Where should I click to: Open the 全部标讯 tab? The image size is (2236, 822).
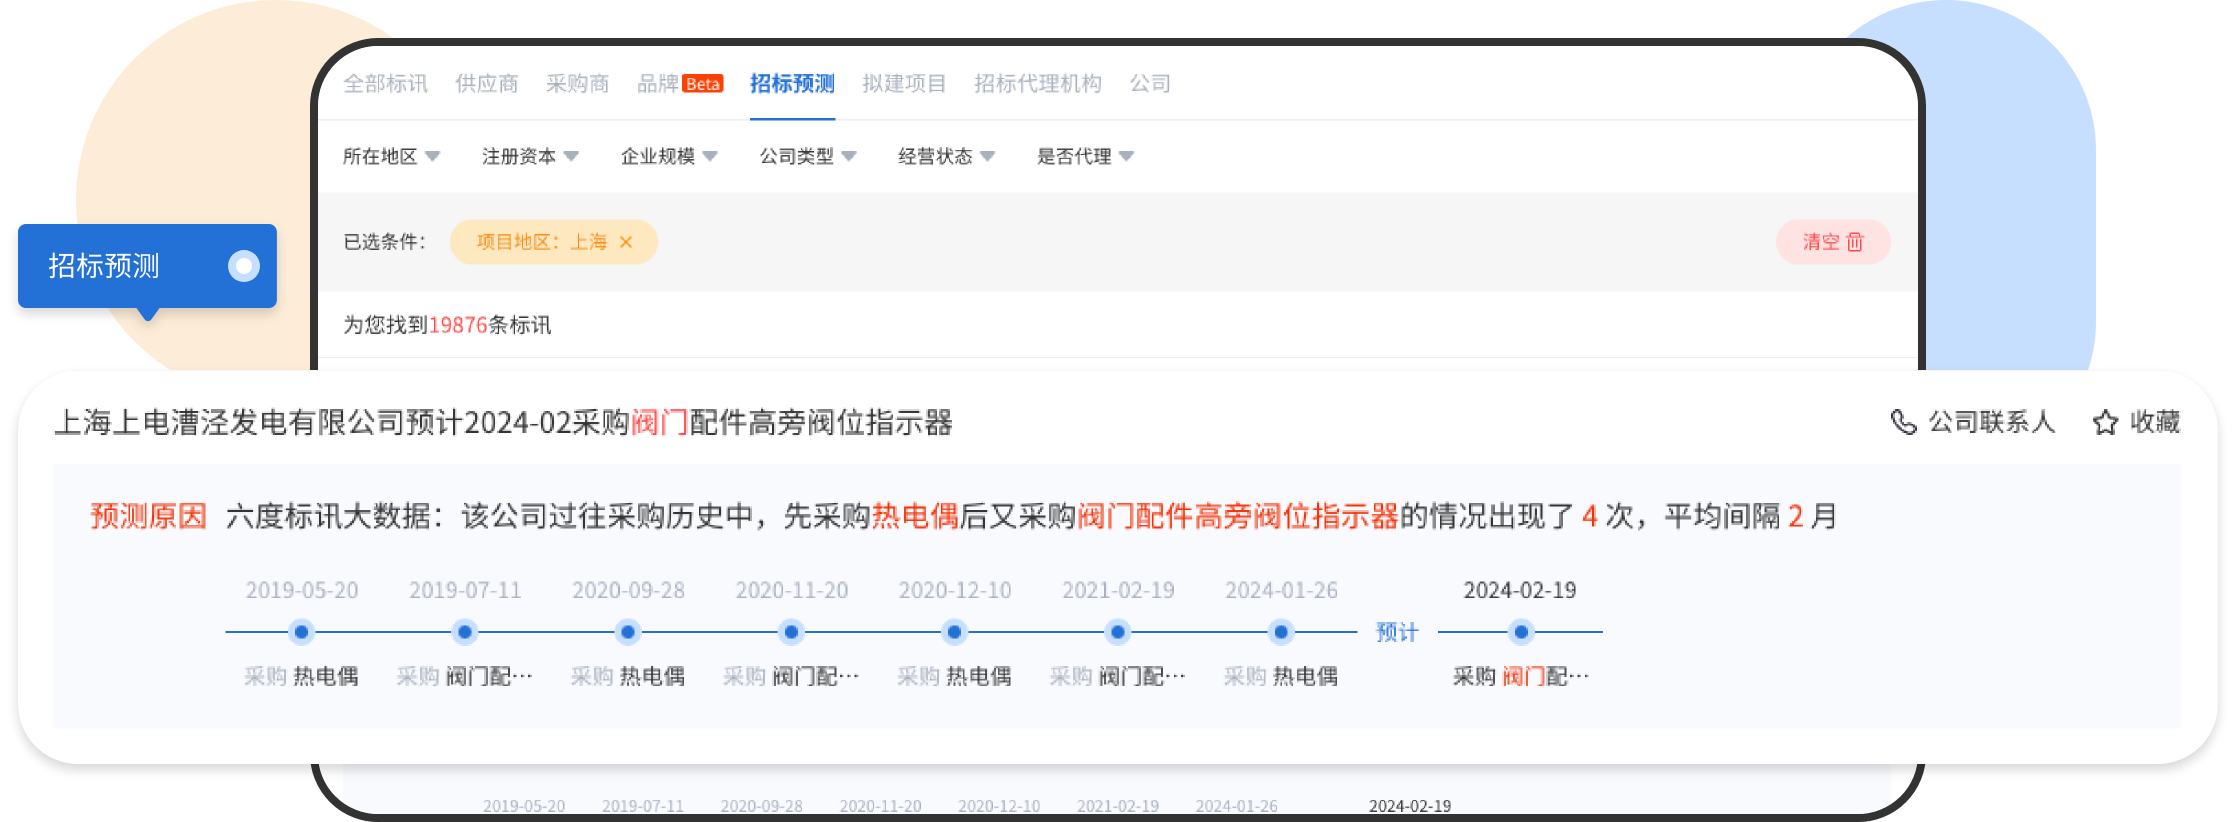pos(385,84)
